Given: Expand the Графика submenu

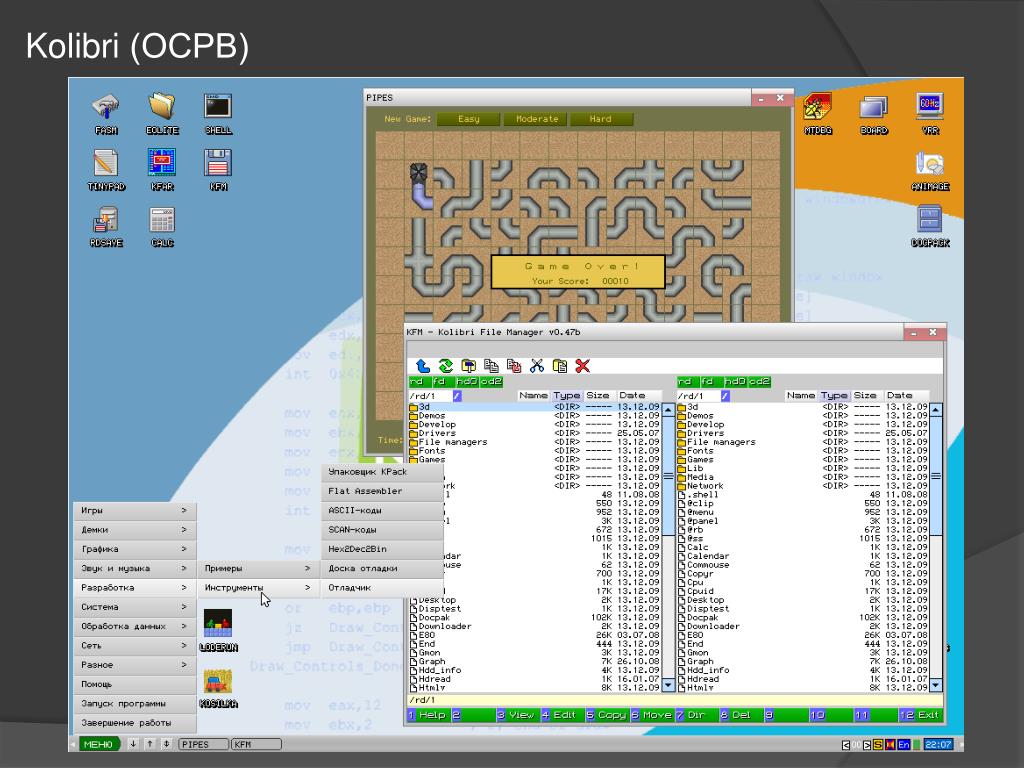Looking at the screenshot, I should pos(135,549).
